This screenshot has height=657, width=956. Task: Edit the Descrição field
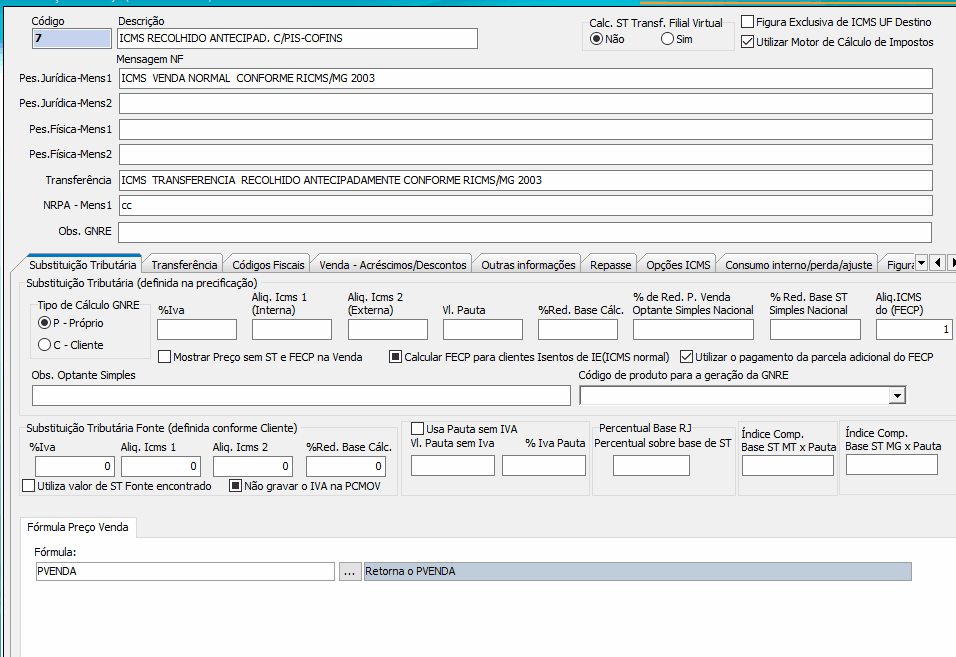[x=298, y=38]
